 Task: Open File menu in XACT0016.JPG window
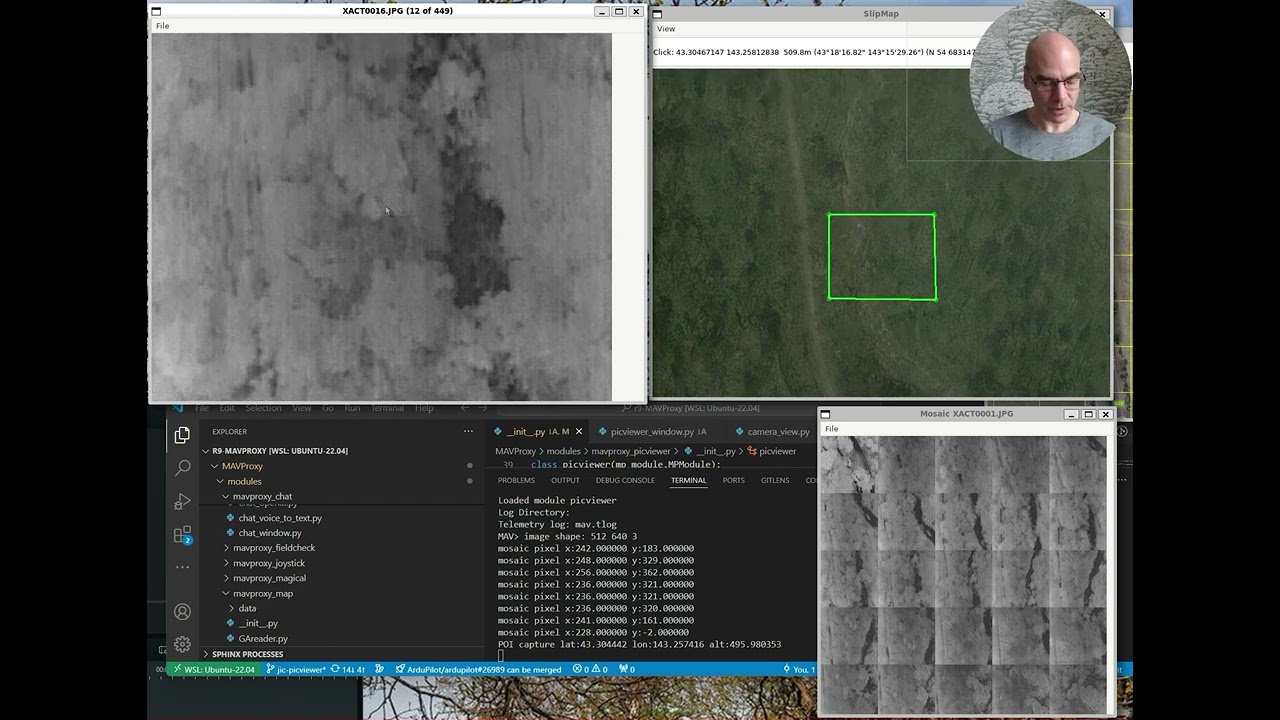pos(162,26)
